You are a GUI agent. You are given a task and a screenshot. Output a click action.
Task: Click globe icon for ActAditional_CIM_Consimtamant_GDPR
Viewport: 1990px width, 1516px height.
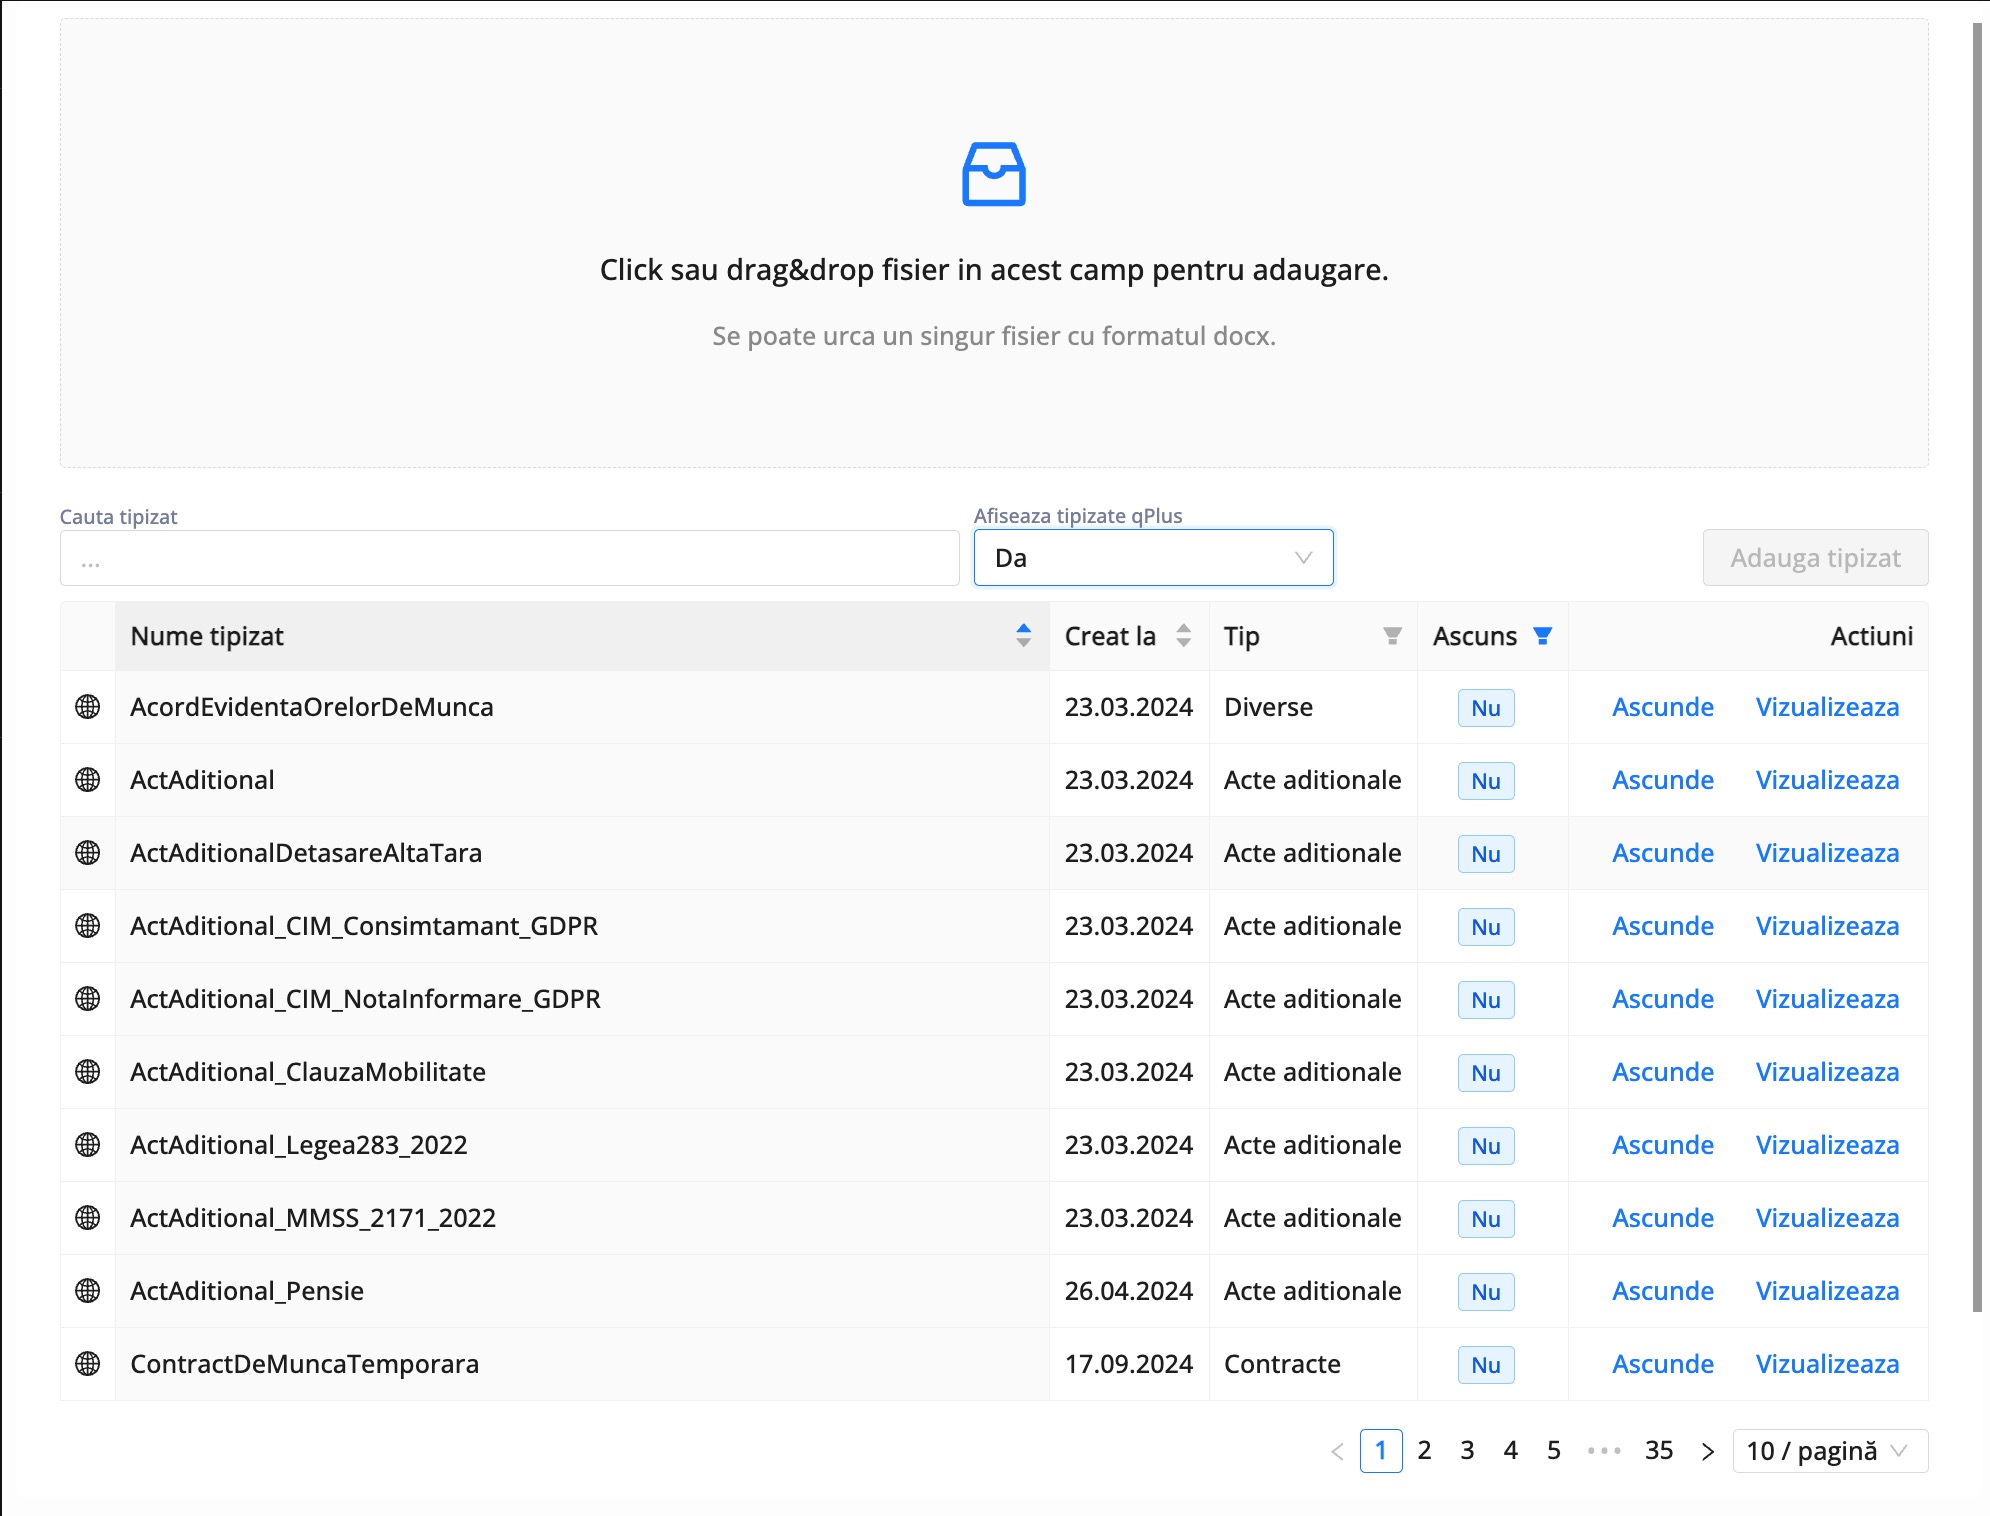(88, 926)
